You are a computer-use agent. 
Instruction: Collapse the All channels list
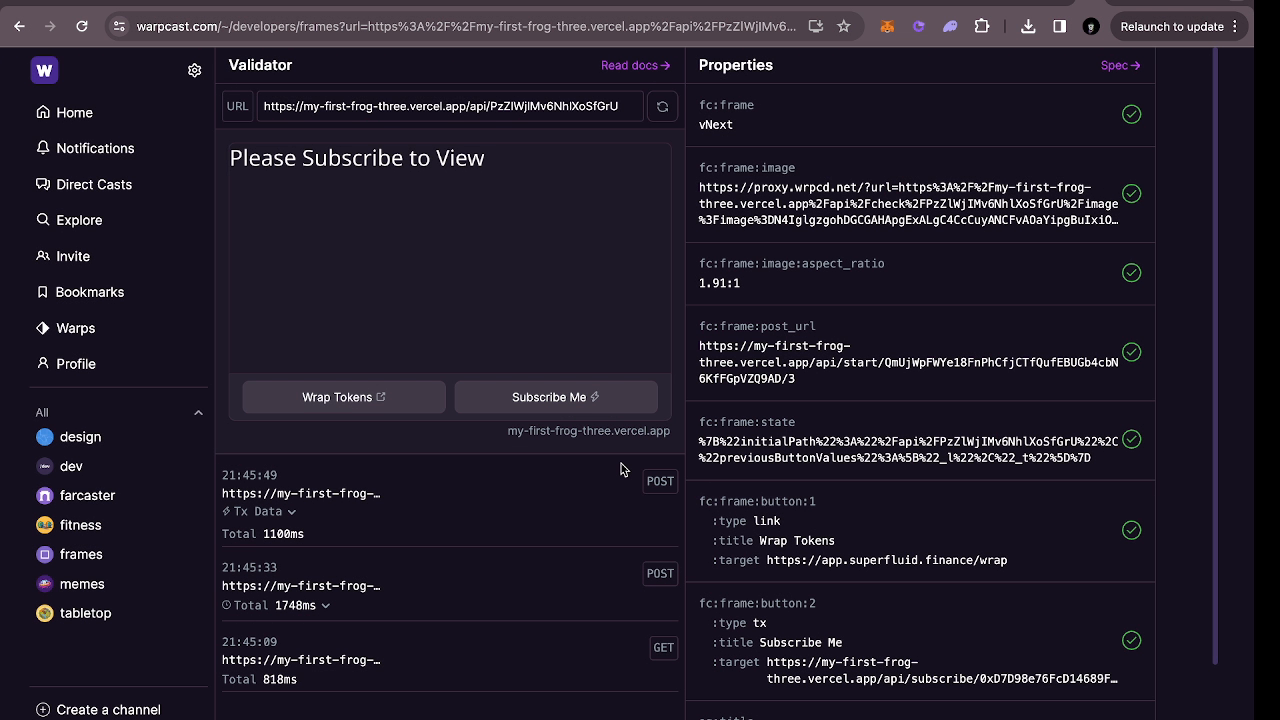(x=198, y=412)
